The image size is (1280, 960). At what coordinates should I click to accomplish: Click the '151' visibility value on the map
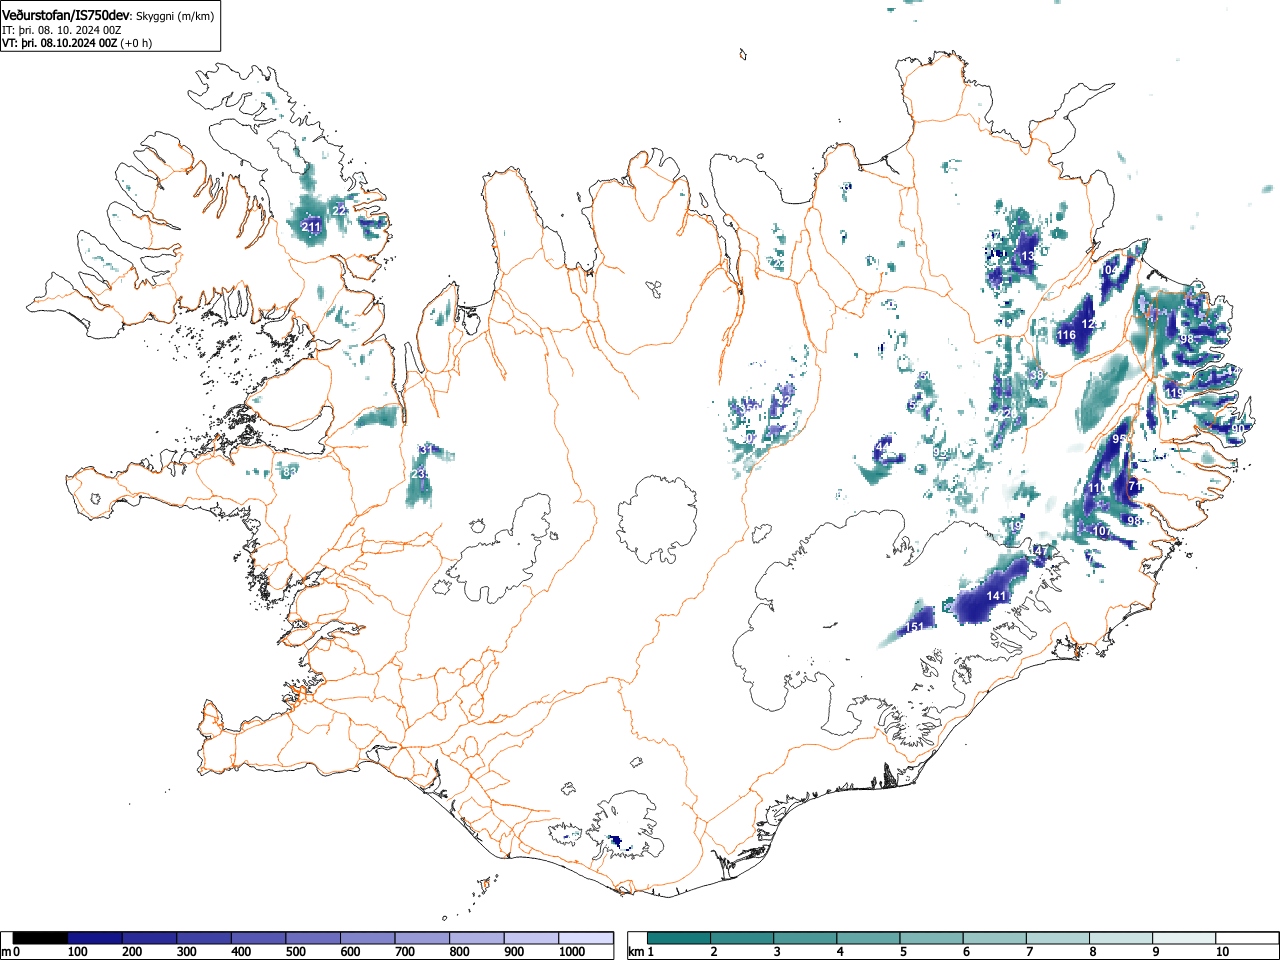point(914,627)
